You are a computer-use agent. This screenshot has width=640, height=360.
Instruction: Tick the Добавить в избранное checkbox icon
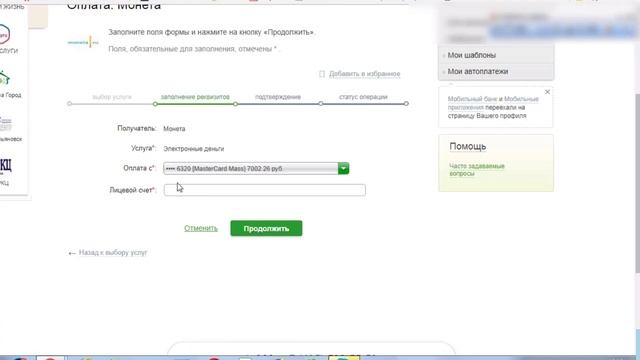click(x=322, y=74)
